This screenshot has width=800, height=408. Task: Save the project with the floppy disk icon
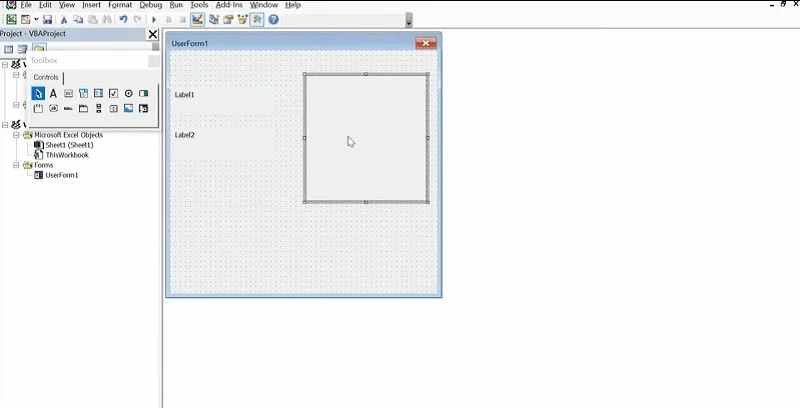click(47, 19)
